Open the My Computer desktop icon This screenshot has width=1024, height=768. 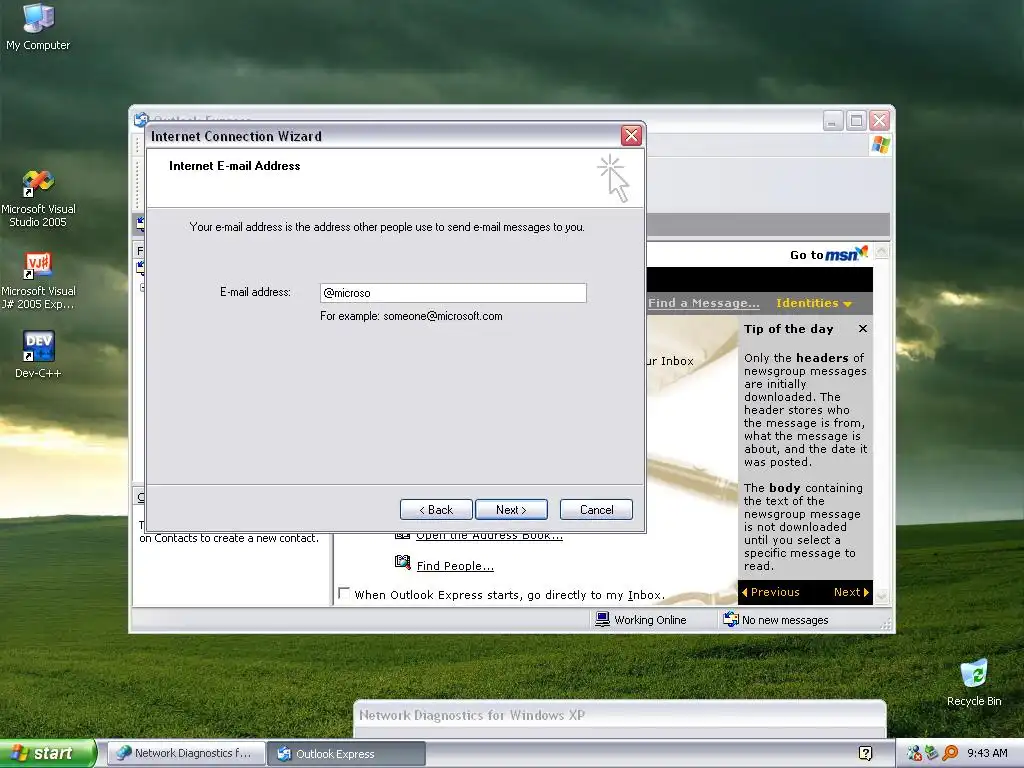(x=38, y=27)
